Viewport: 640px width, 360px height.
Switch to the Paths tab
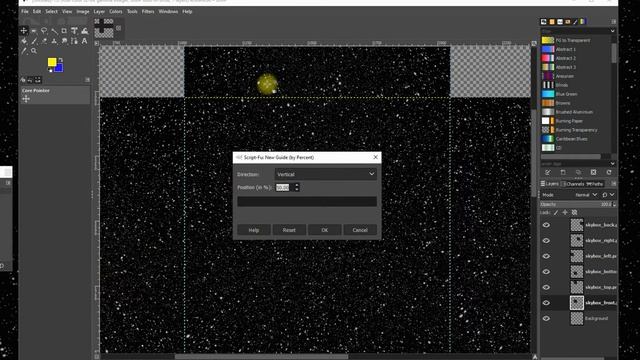[x=596, y=184]
